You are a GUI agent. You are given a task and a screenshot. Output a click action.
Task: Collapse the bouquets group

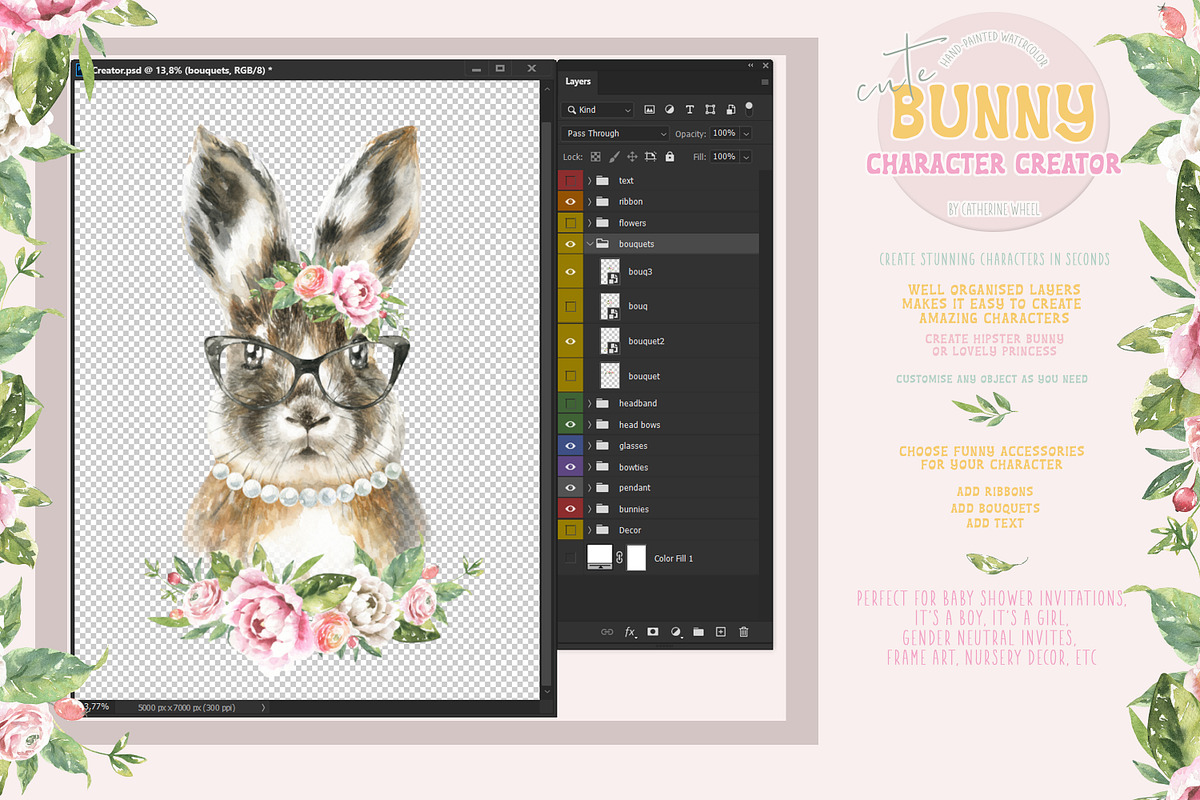coord(590,244)
